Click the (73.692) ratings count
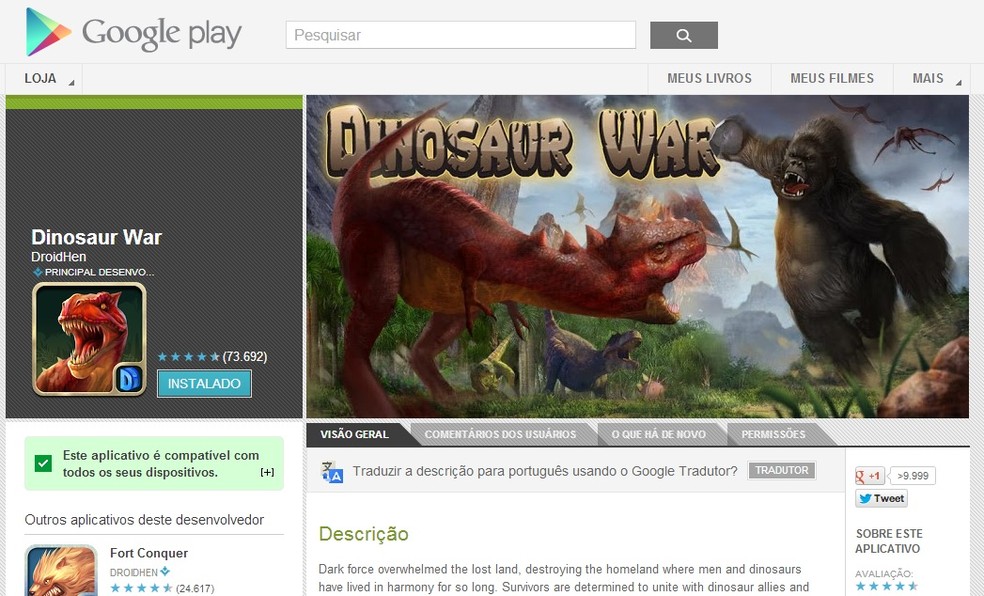Viewport: 984px width, 596px height. (x=245, y=357)
